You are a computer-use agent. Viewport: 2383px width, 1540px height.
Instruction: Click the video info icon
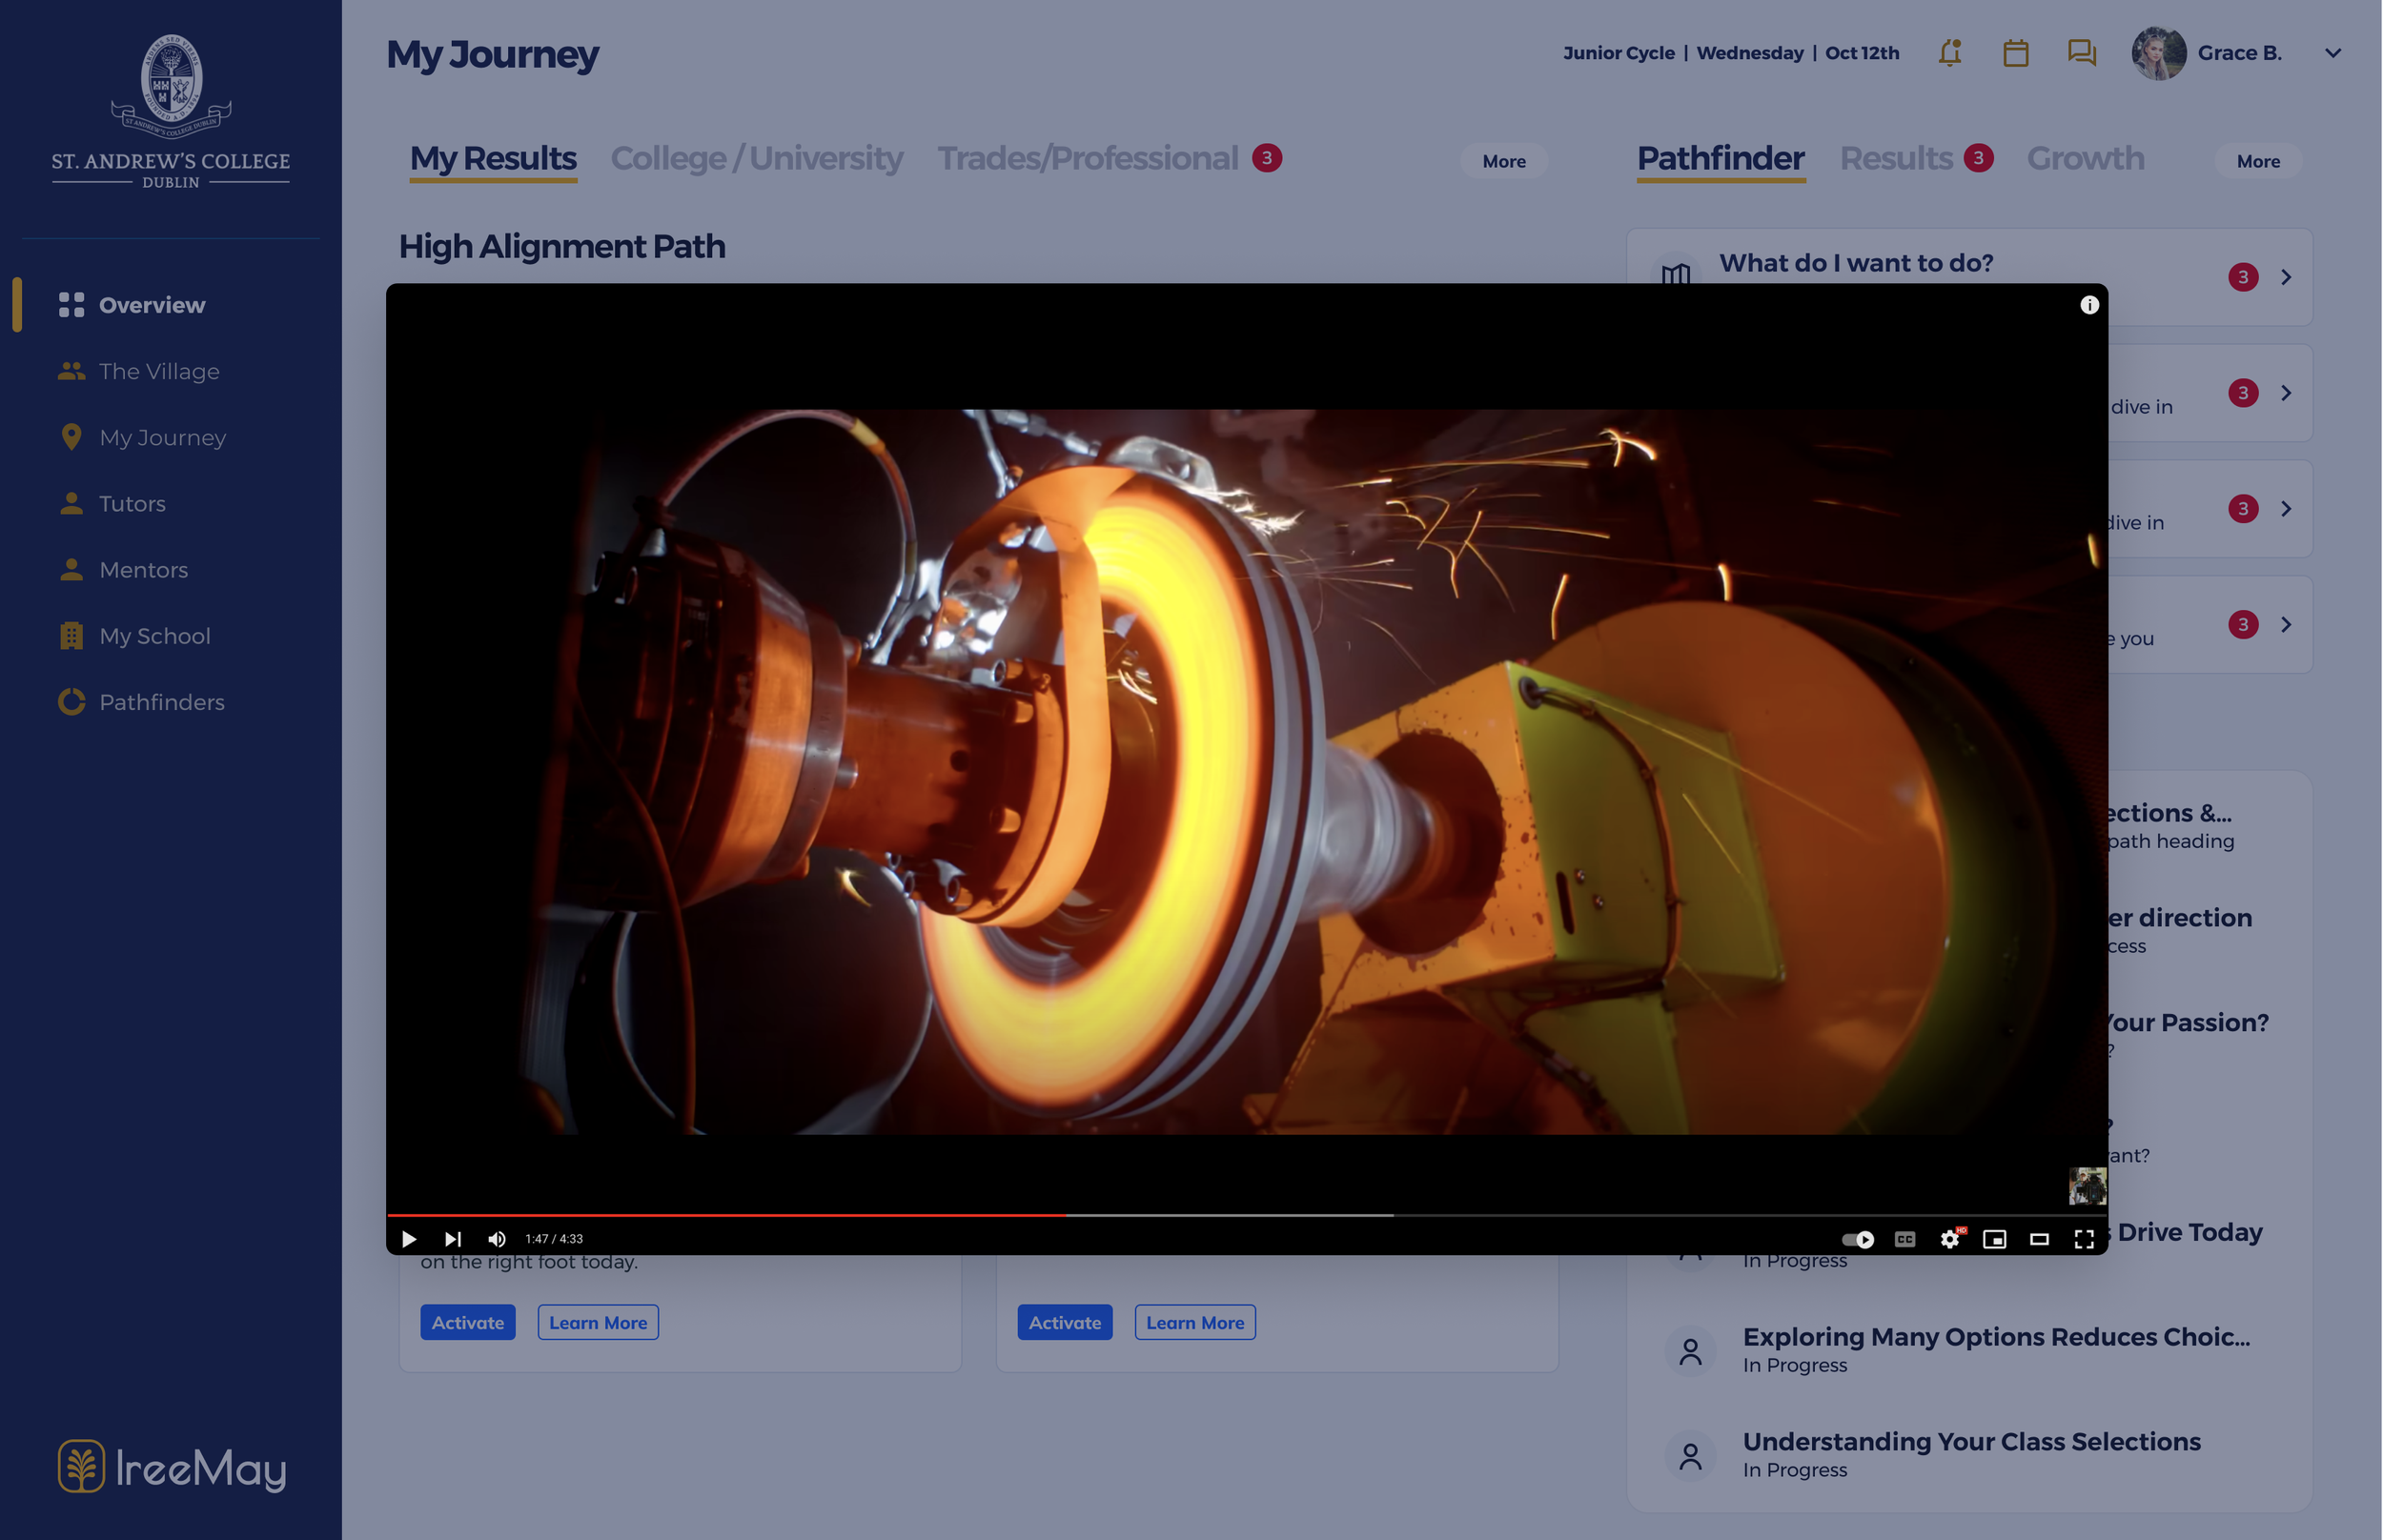(x=2089, y=306)
